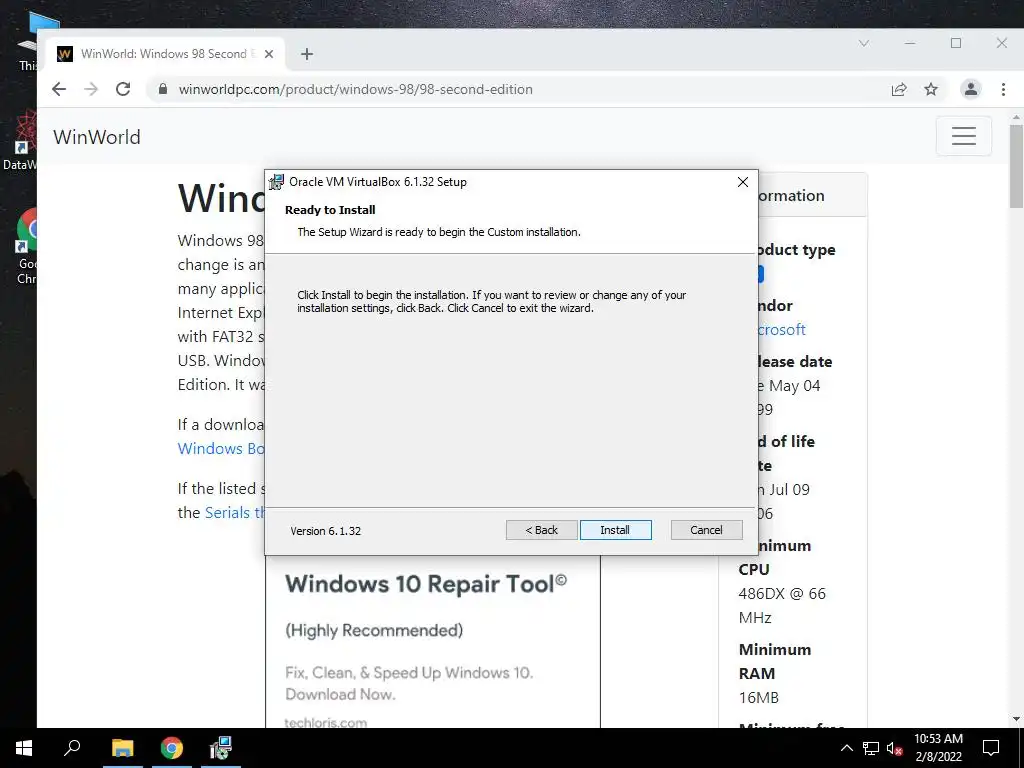
Task: Click the Microsoft vendor link
Action: pos(781,330)
